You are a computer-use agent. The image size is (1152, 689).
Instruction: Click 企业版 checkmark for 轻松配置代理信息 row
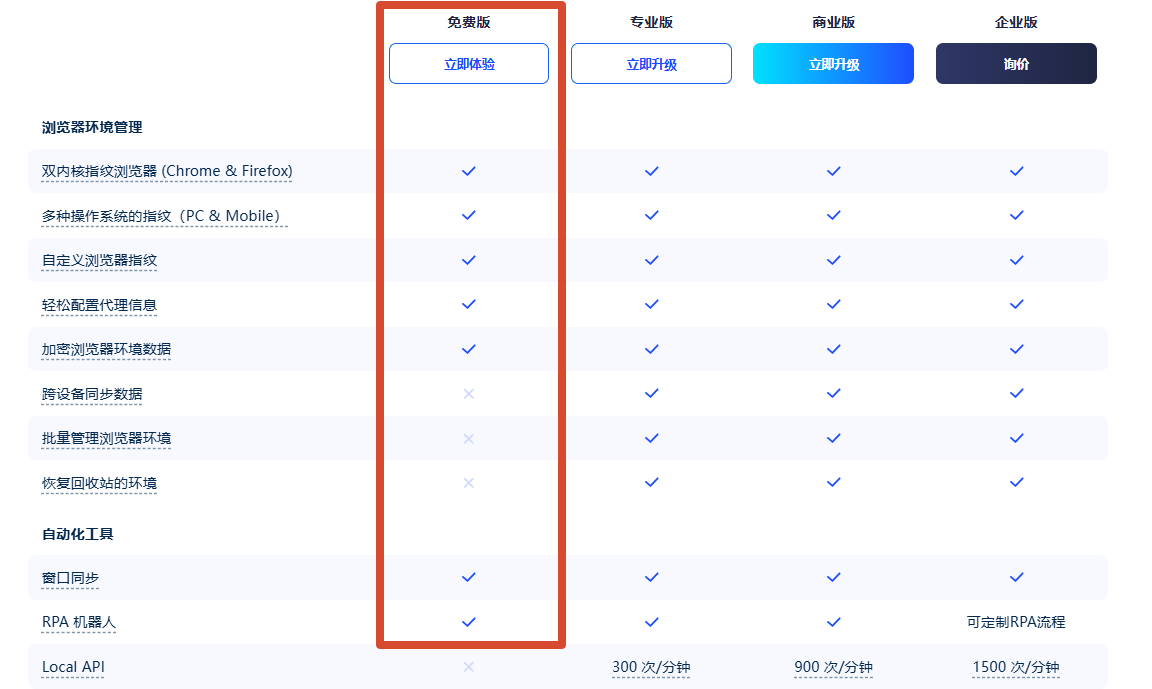pos(1016,304)
